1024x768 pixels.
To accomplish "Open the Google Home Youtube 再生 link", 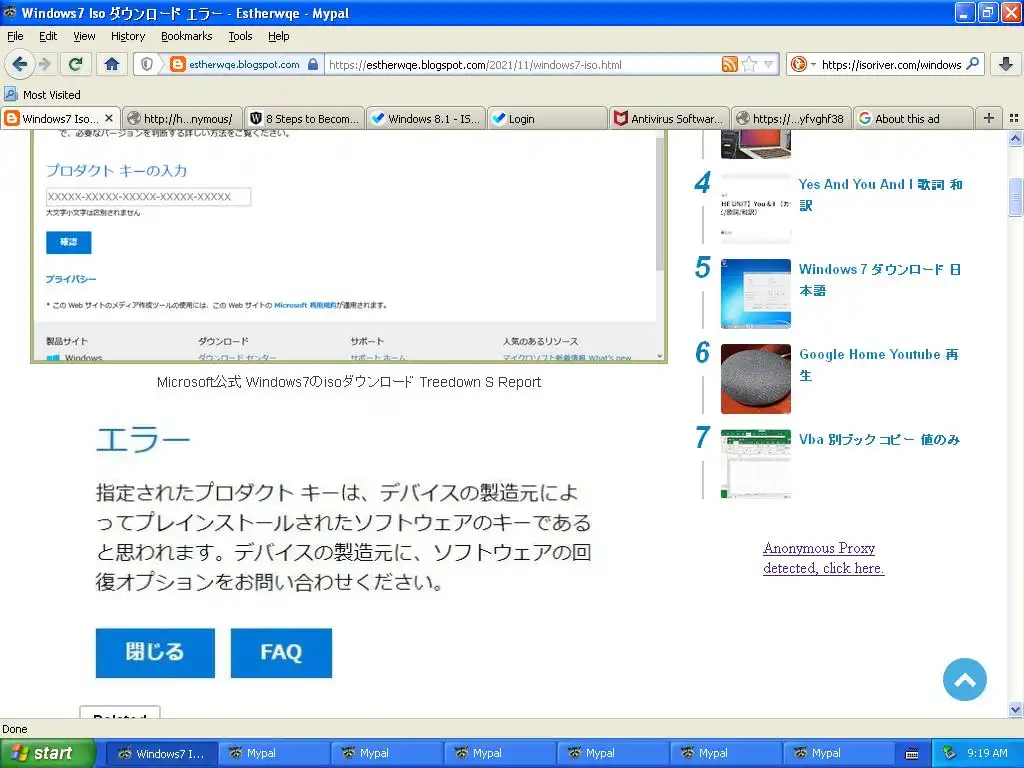I will [878, 364].
